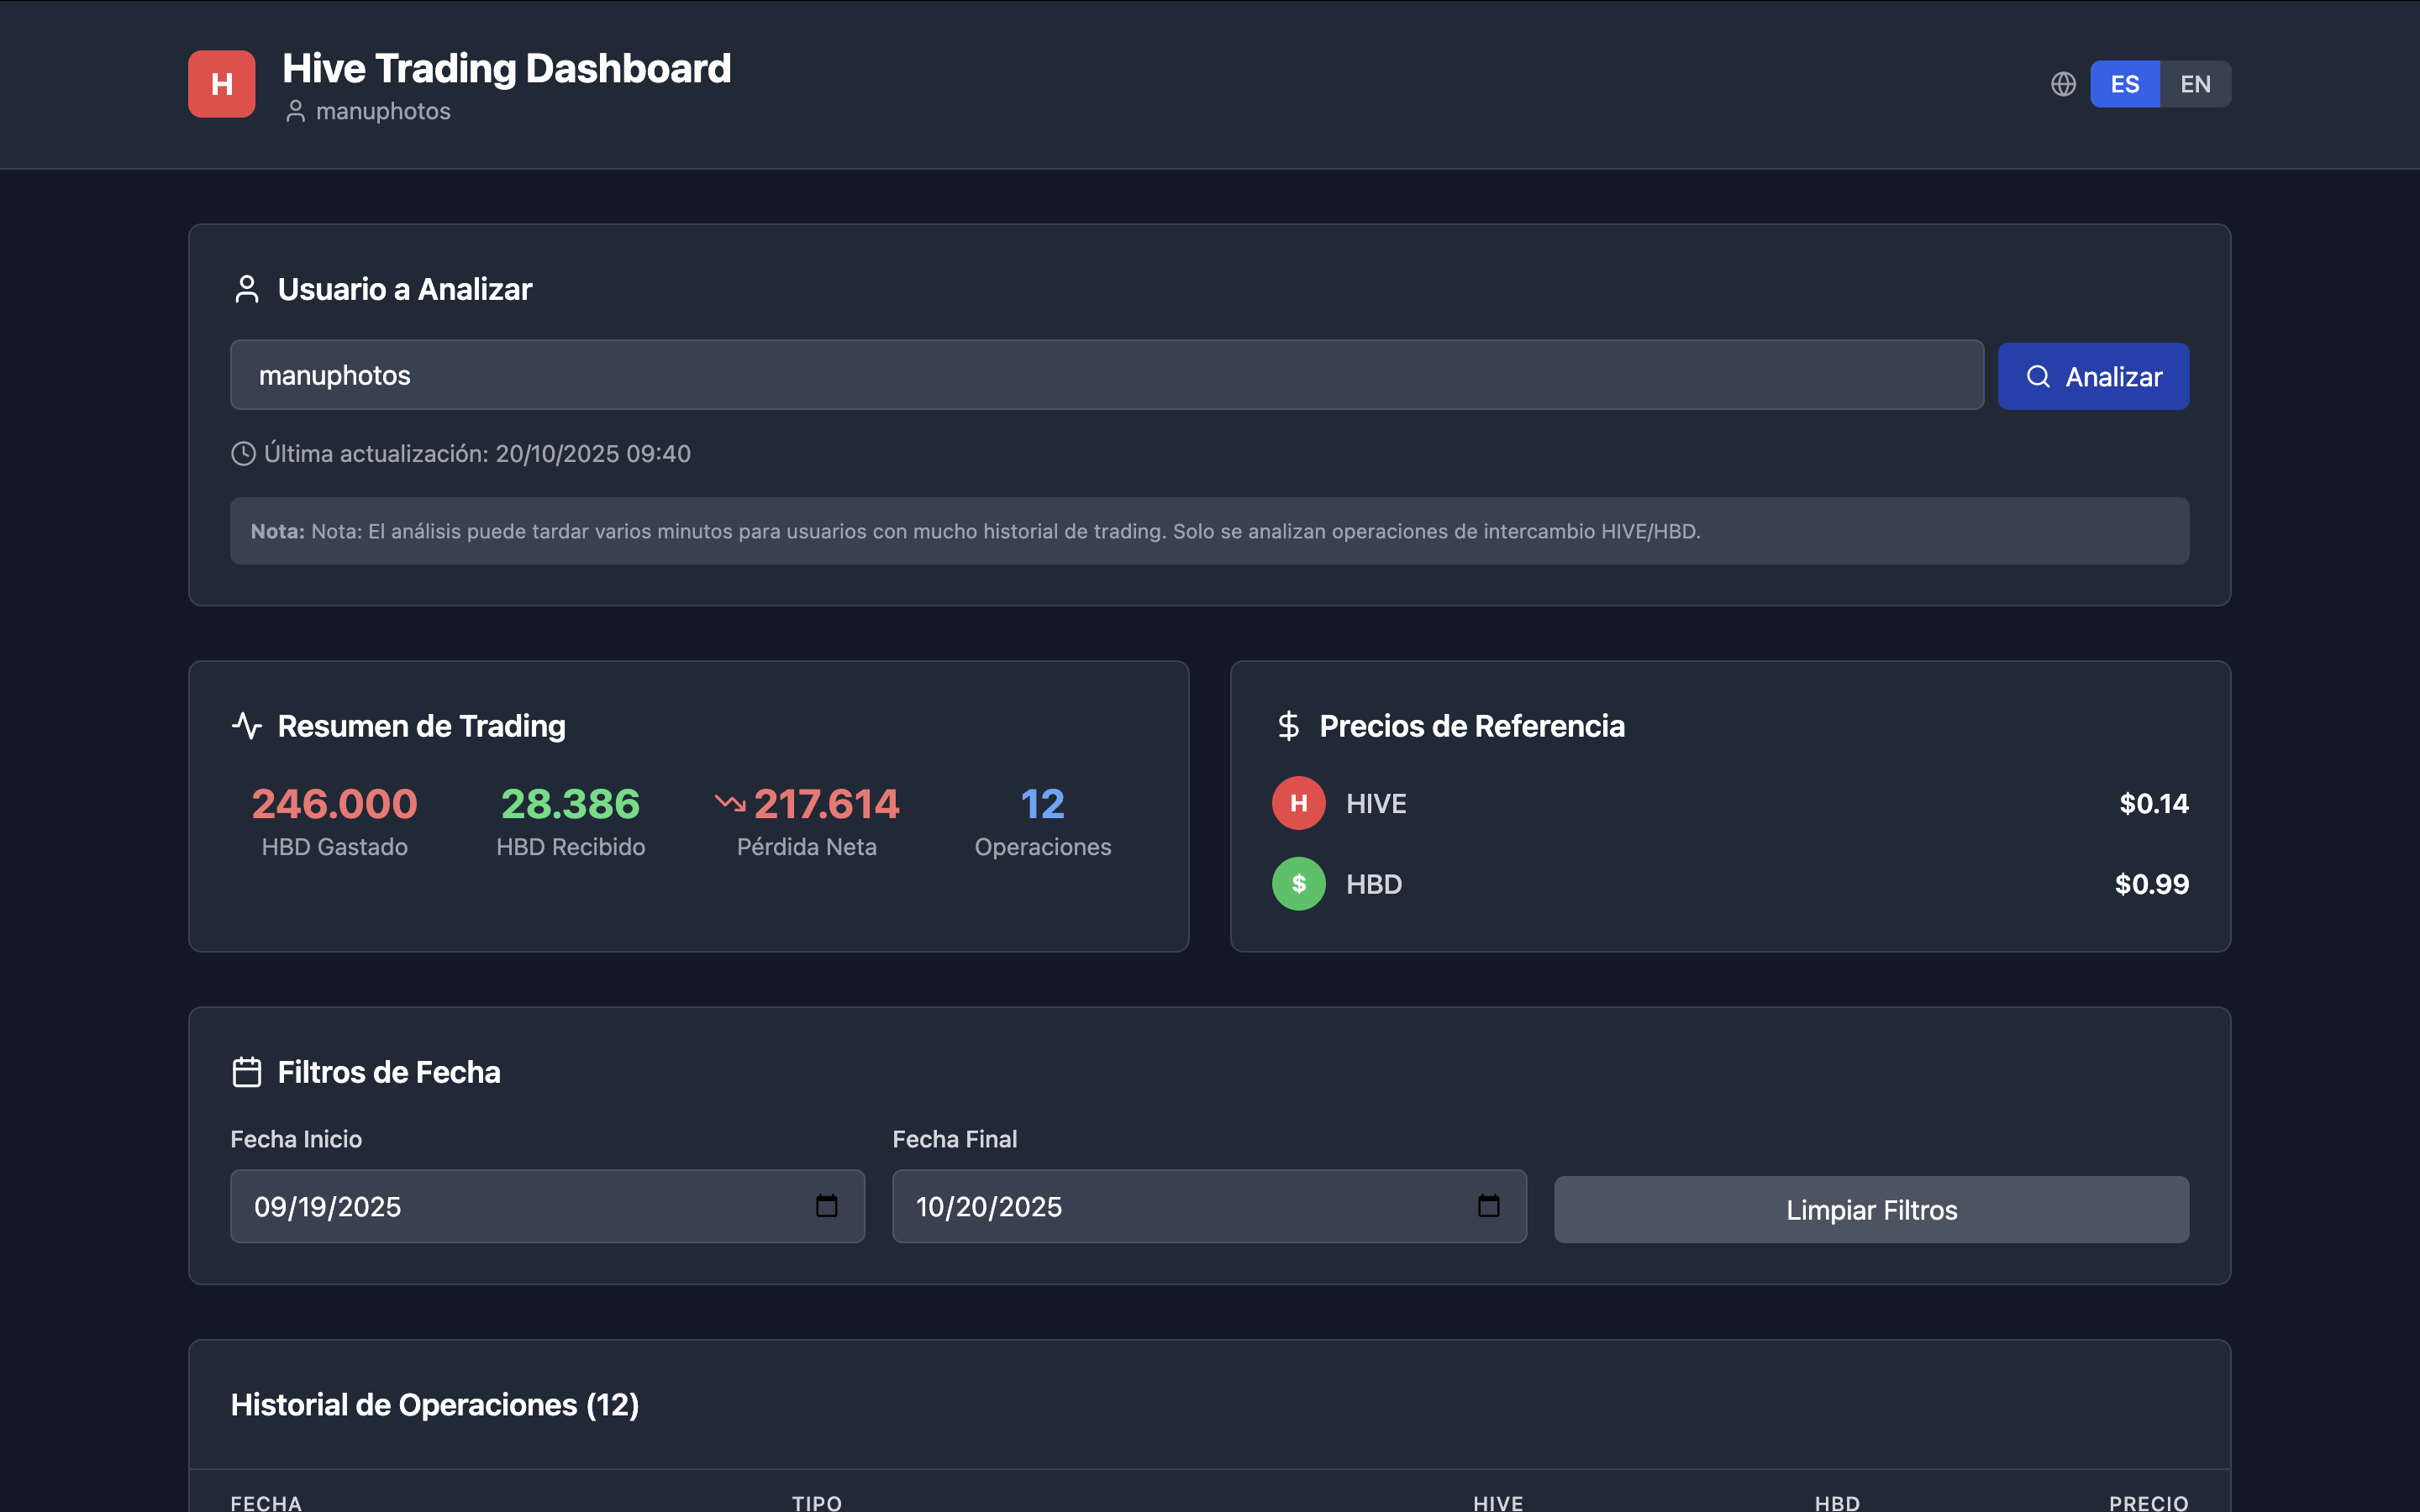Click the green HBD dollar icon

tap(1298, 884)
